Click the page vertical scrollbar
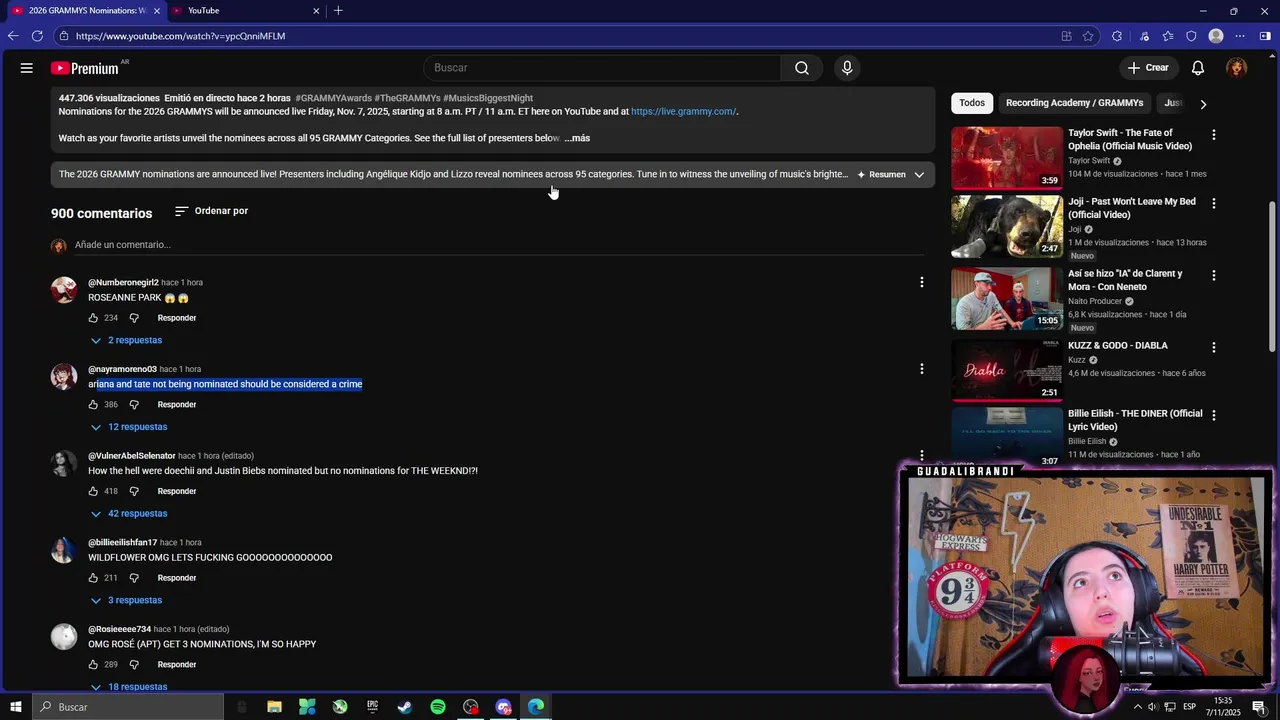1280x720 pixels. (1272, 276)
